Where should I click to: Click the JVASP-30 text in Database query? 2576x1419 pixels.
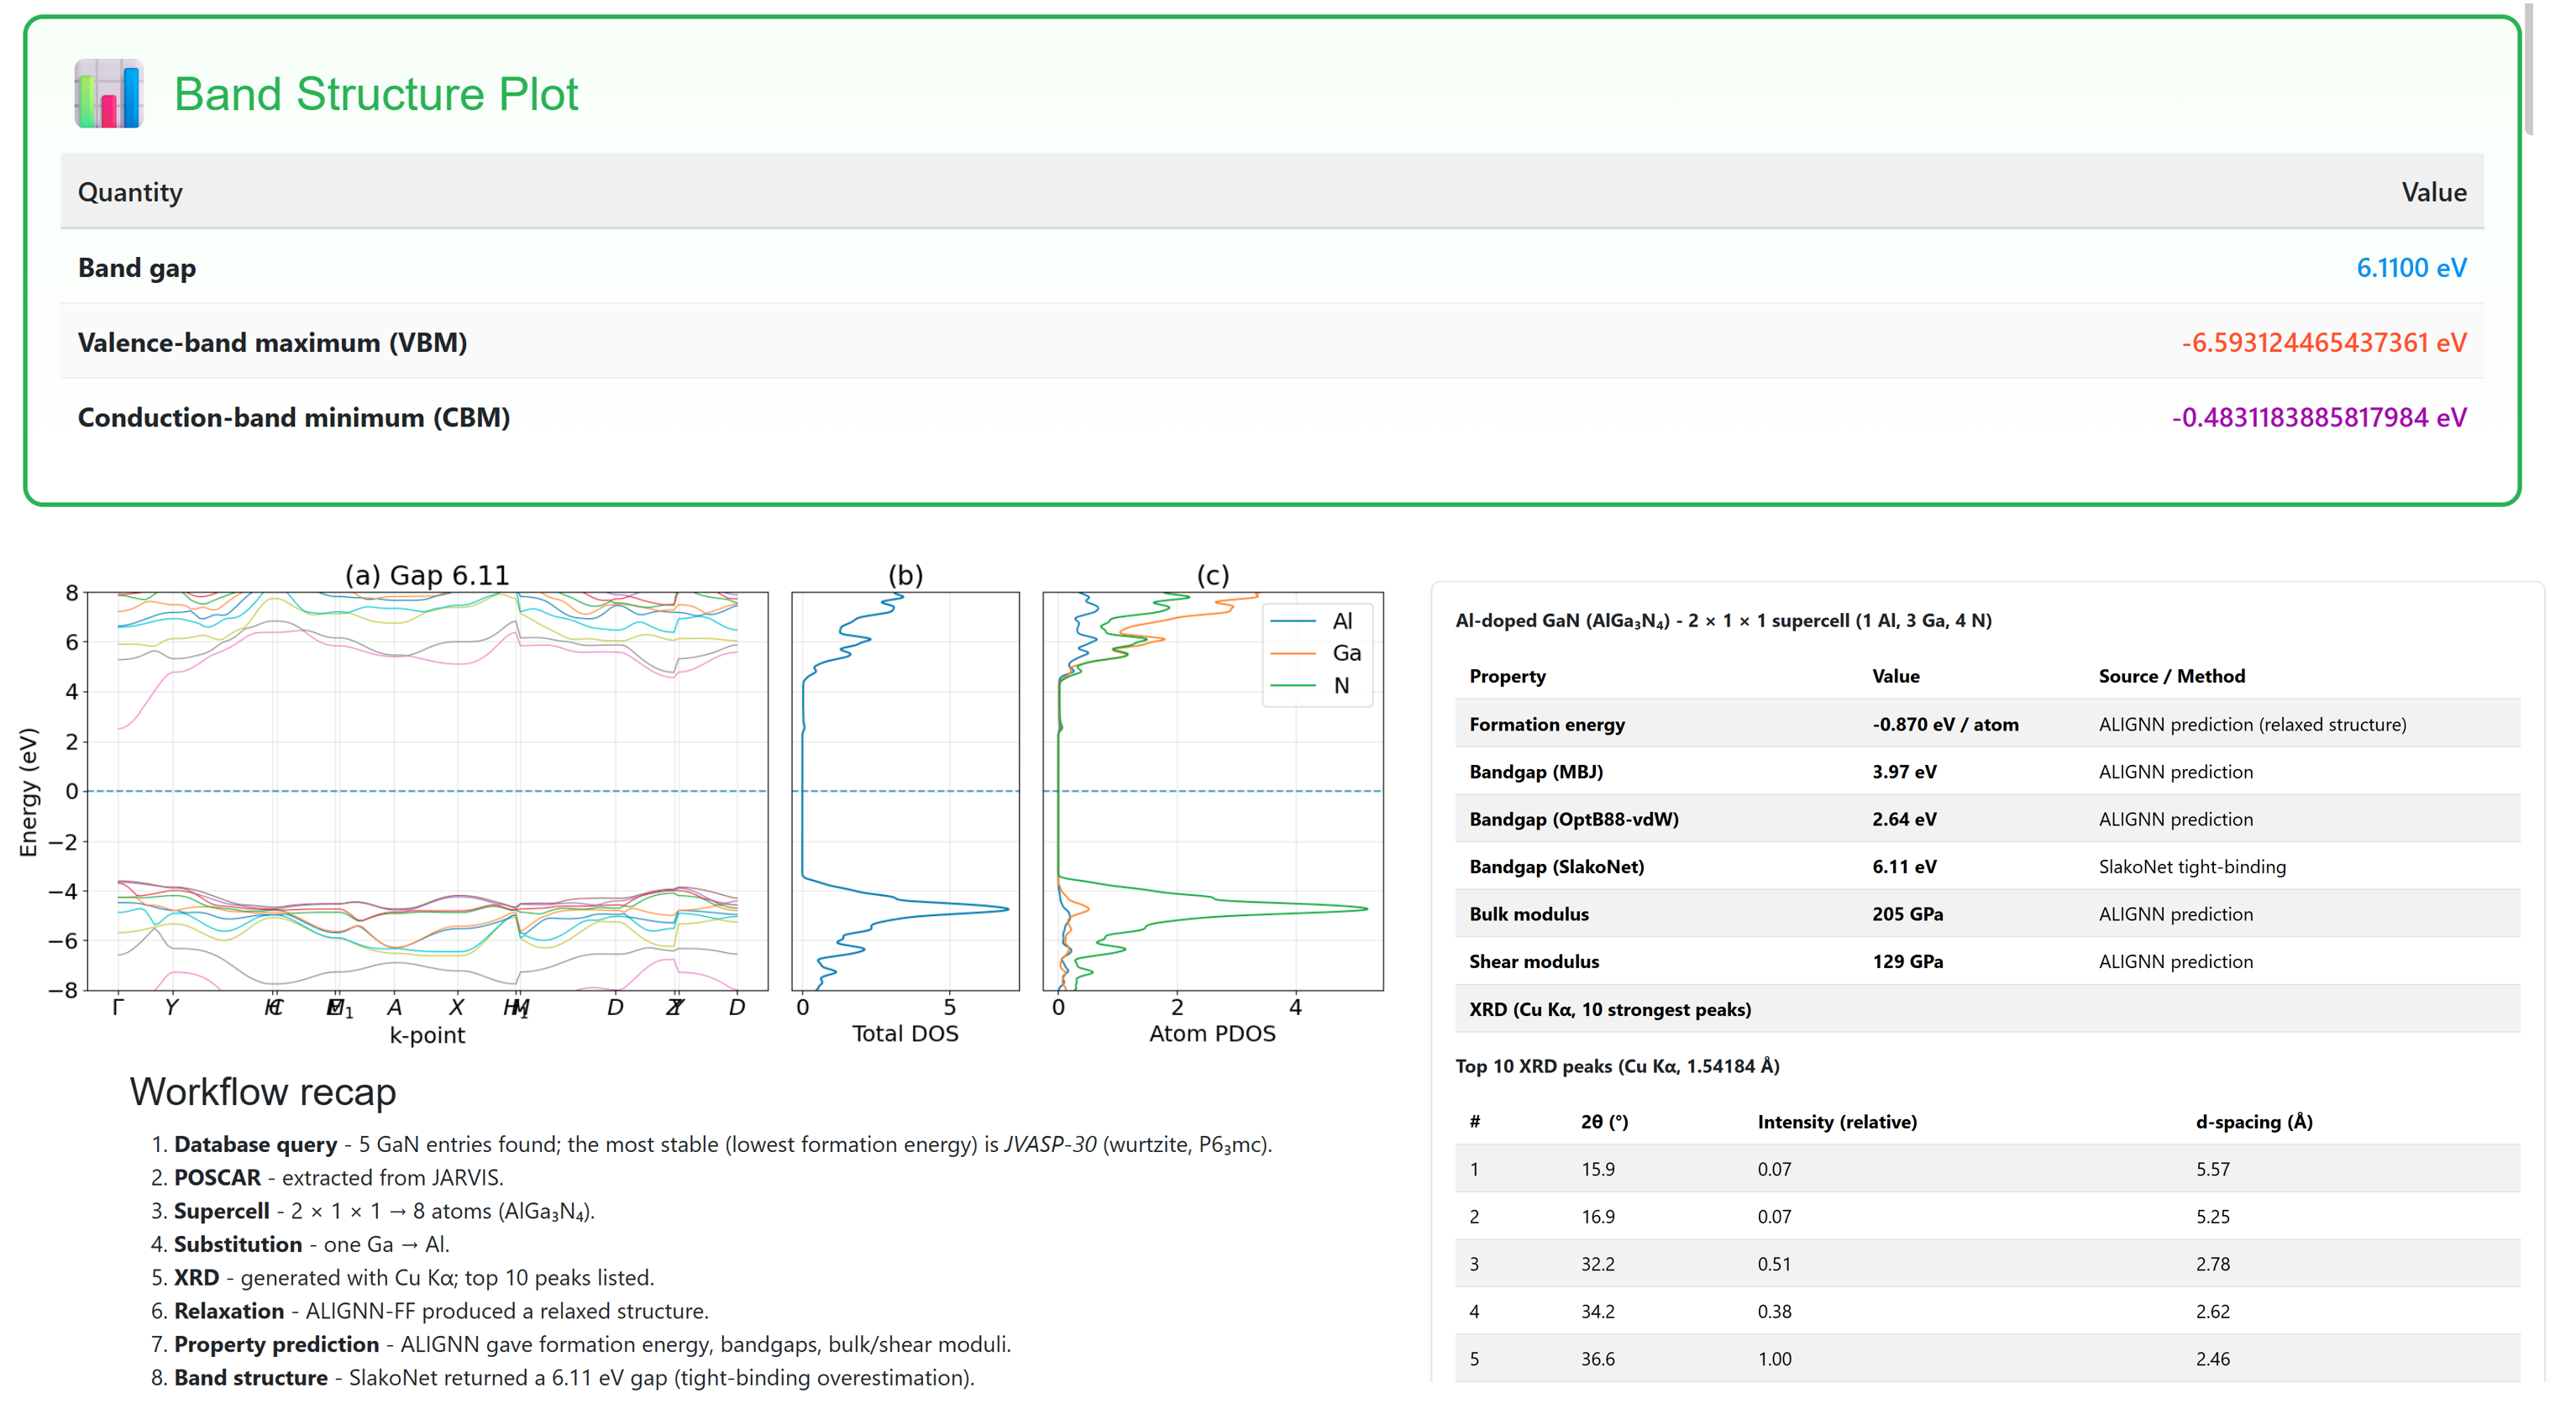click(1049, 1144)
